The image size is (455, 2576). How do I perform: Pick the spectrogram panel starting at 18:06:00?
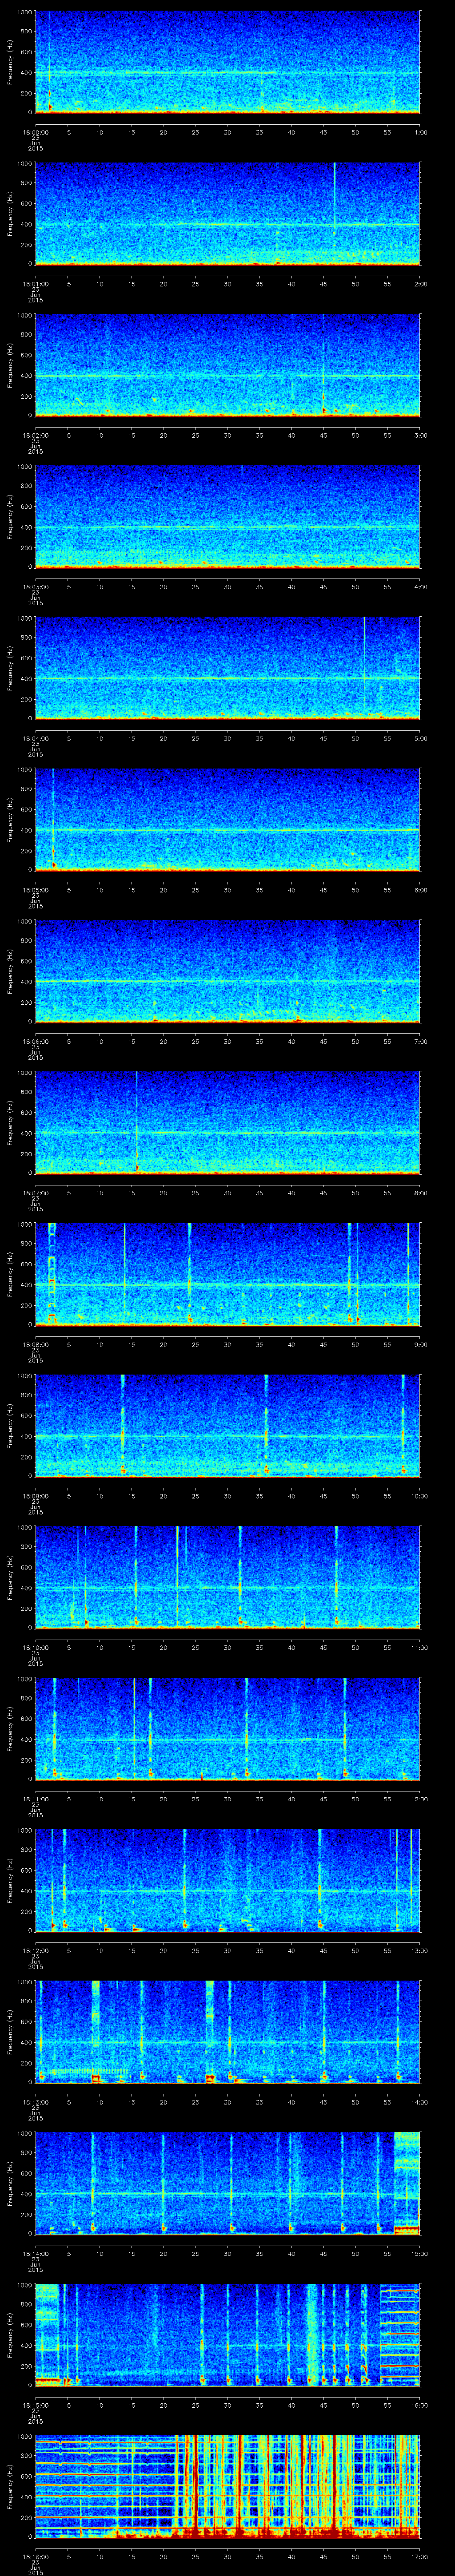(228, 971)
